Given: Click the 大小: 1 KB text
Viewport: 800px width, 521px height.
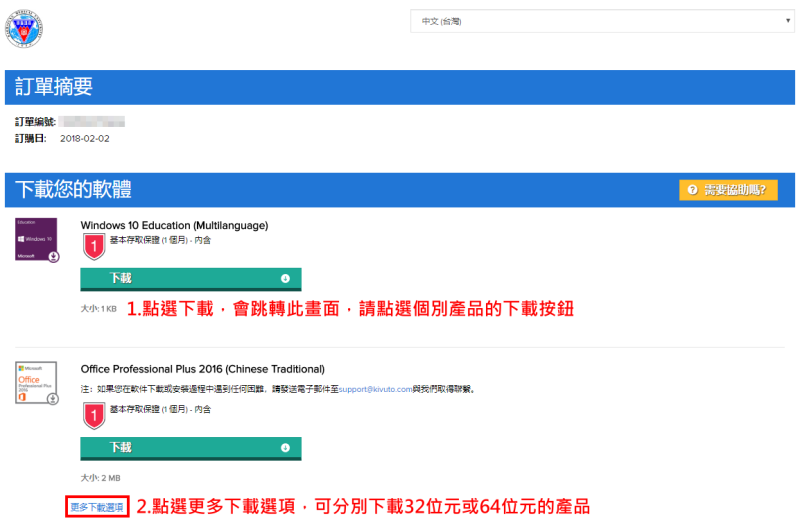Looking at the screenshot, I should pyautogui.click(x=98, y=309).
